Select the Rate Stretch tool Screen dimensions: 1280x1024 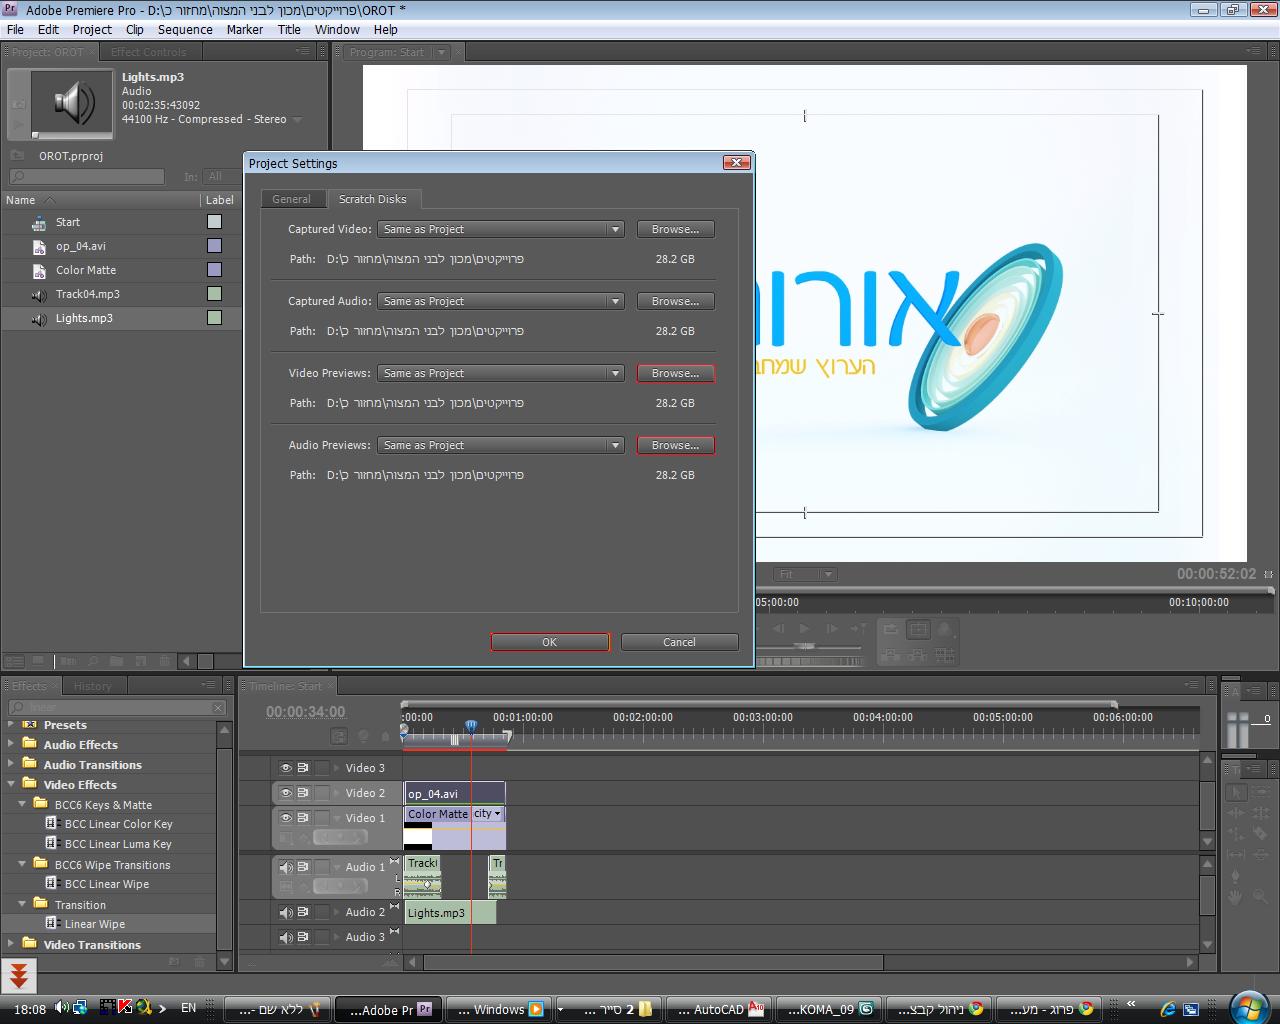click(x=1236, y=834)
